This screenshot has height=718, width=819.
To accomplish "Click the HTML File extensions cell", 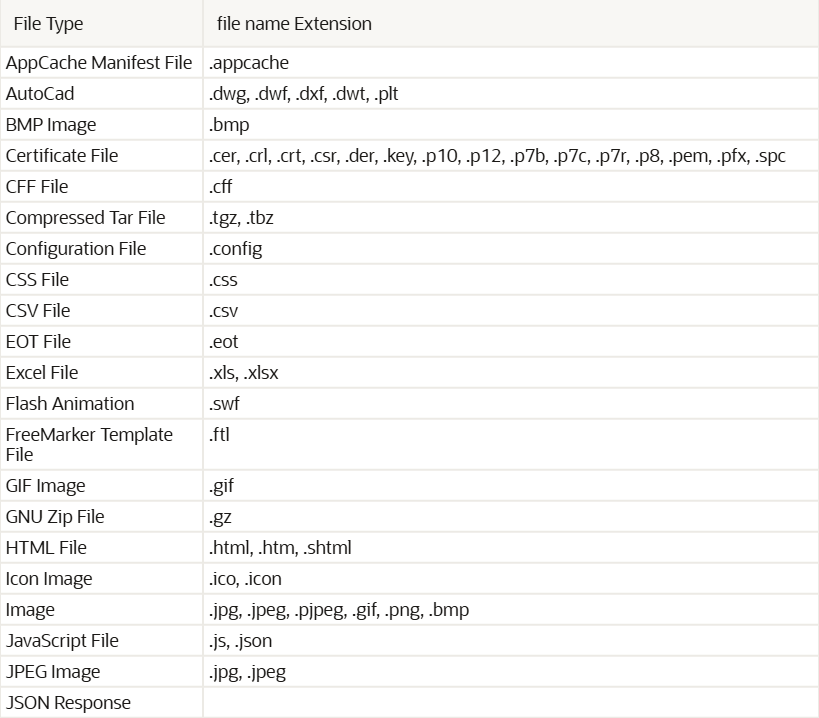I will coord(280,548).
